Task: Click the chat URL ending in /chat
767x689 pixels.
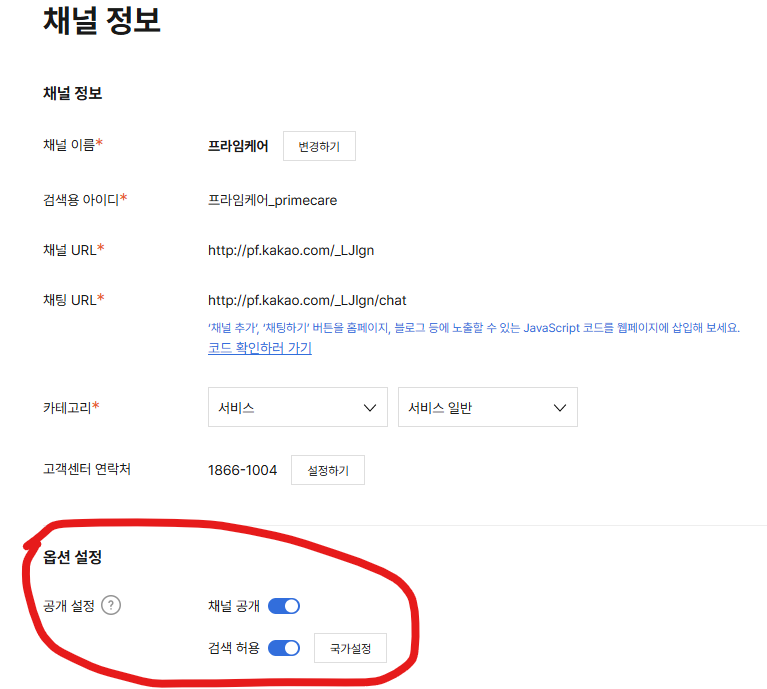Action: (307, 300)
